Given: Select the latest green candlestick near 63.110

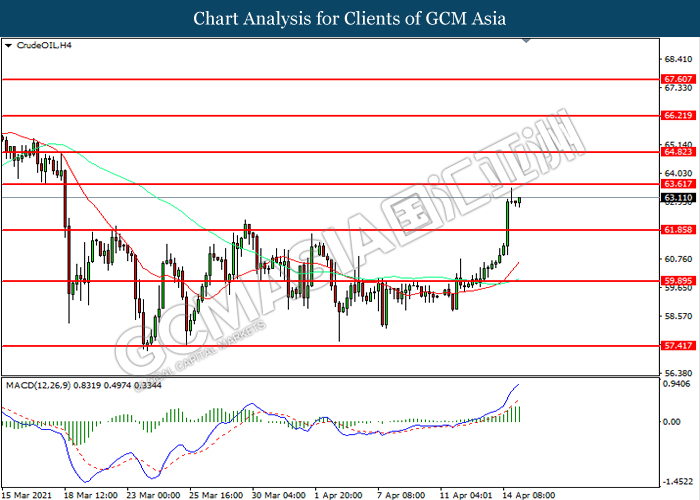Looking at the screenshot, I should tap(519, 201).
